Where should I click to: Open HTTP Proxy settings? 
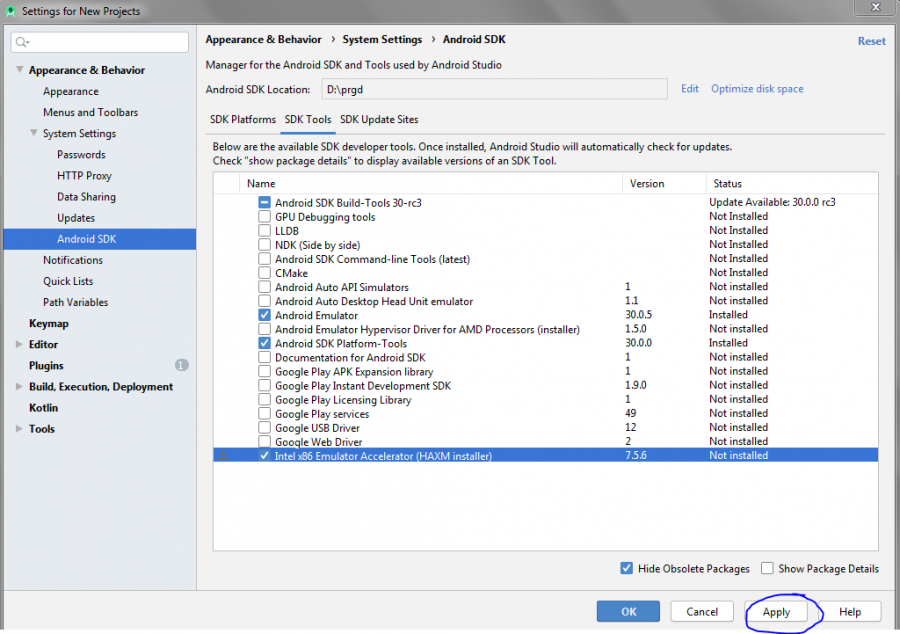84,176
